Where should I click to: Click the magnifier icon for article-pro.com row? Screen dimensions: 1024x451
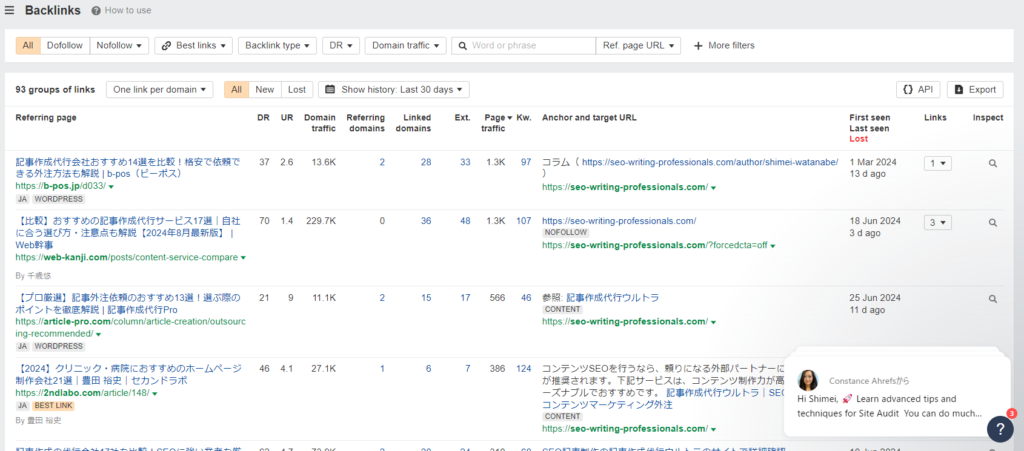coord(992,298)
